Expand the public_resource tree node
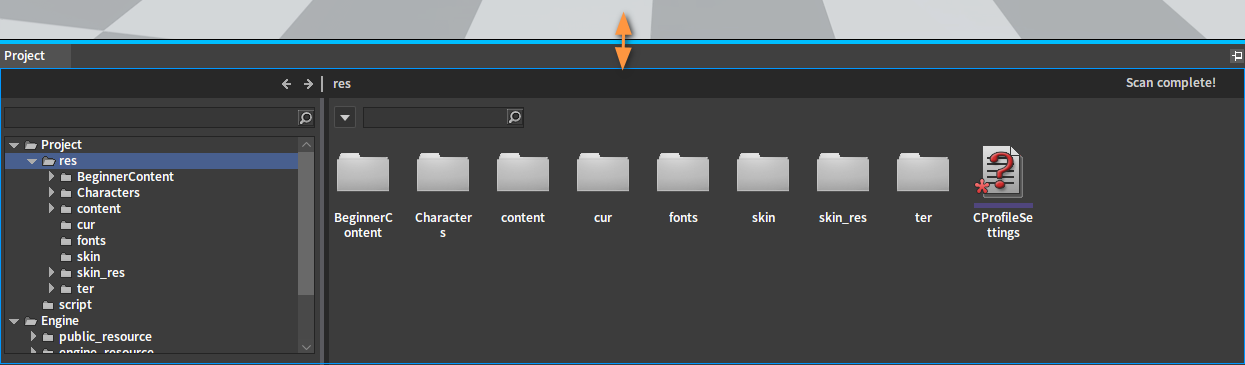The image size is (1245, 365). (33, 337)
